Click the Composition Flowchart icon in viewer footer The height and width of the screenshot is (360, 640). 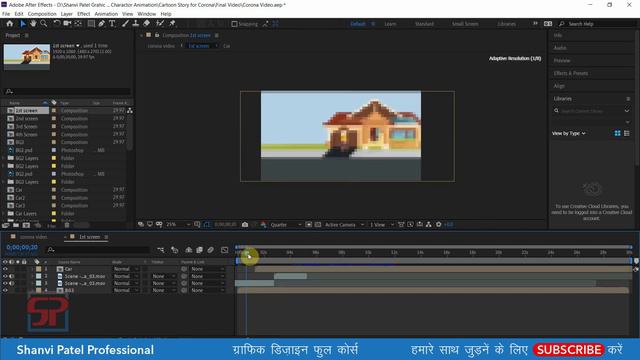(429, 224)
